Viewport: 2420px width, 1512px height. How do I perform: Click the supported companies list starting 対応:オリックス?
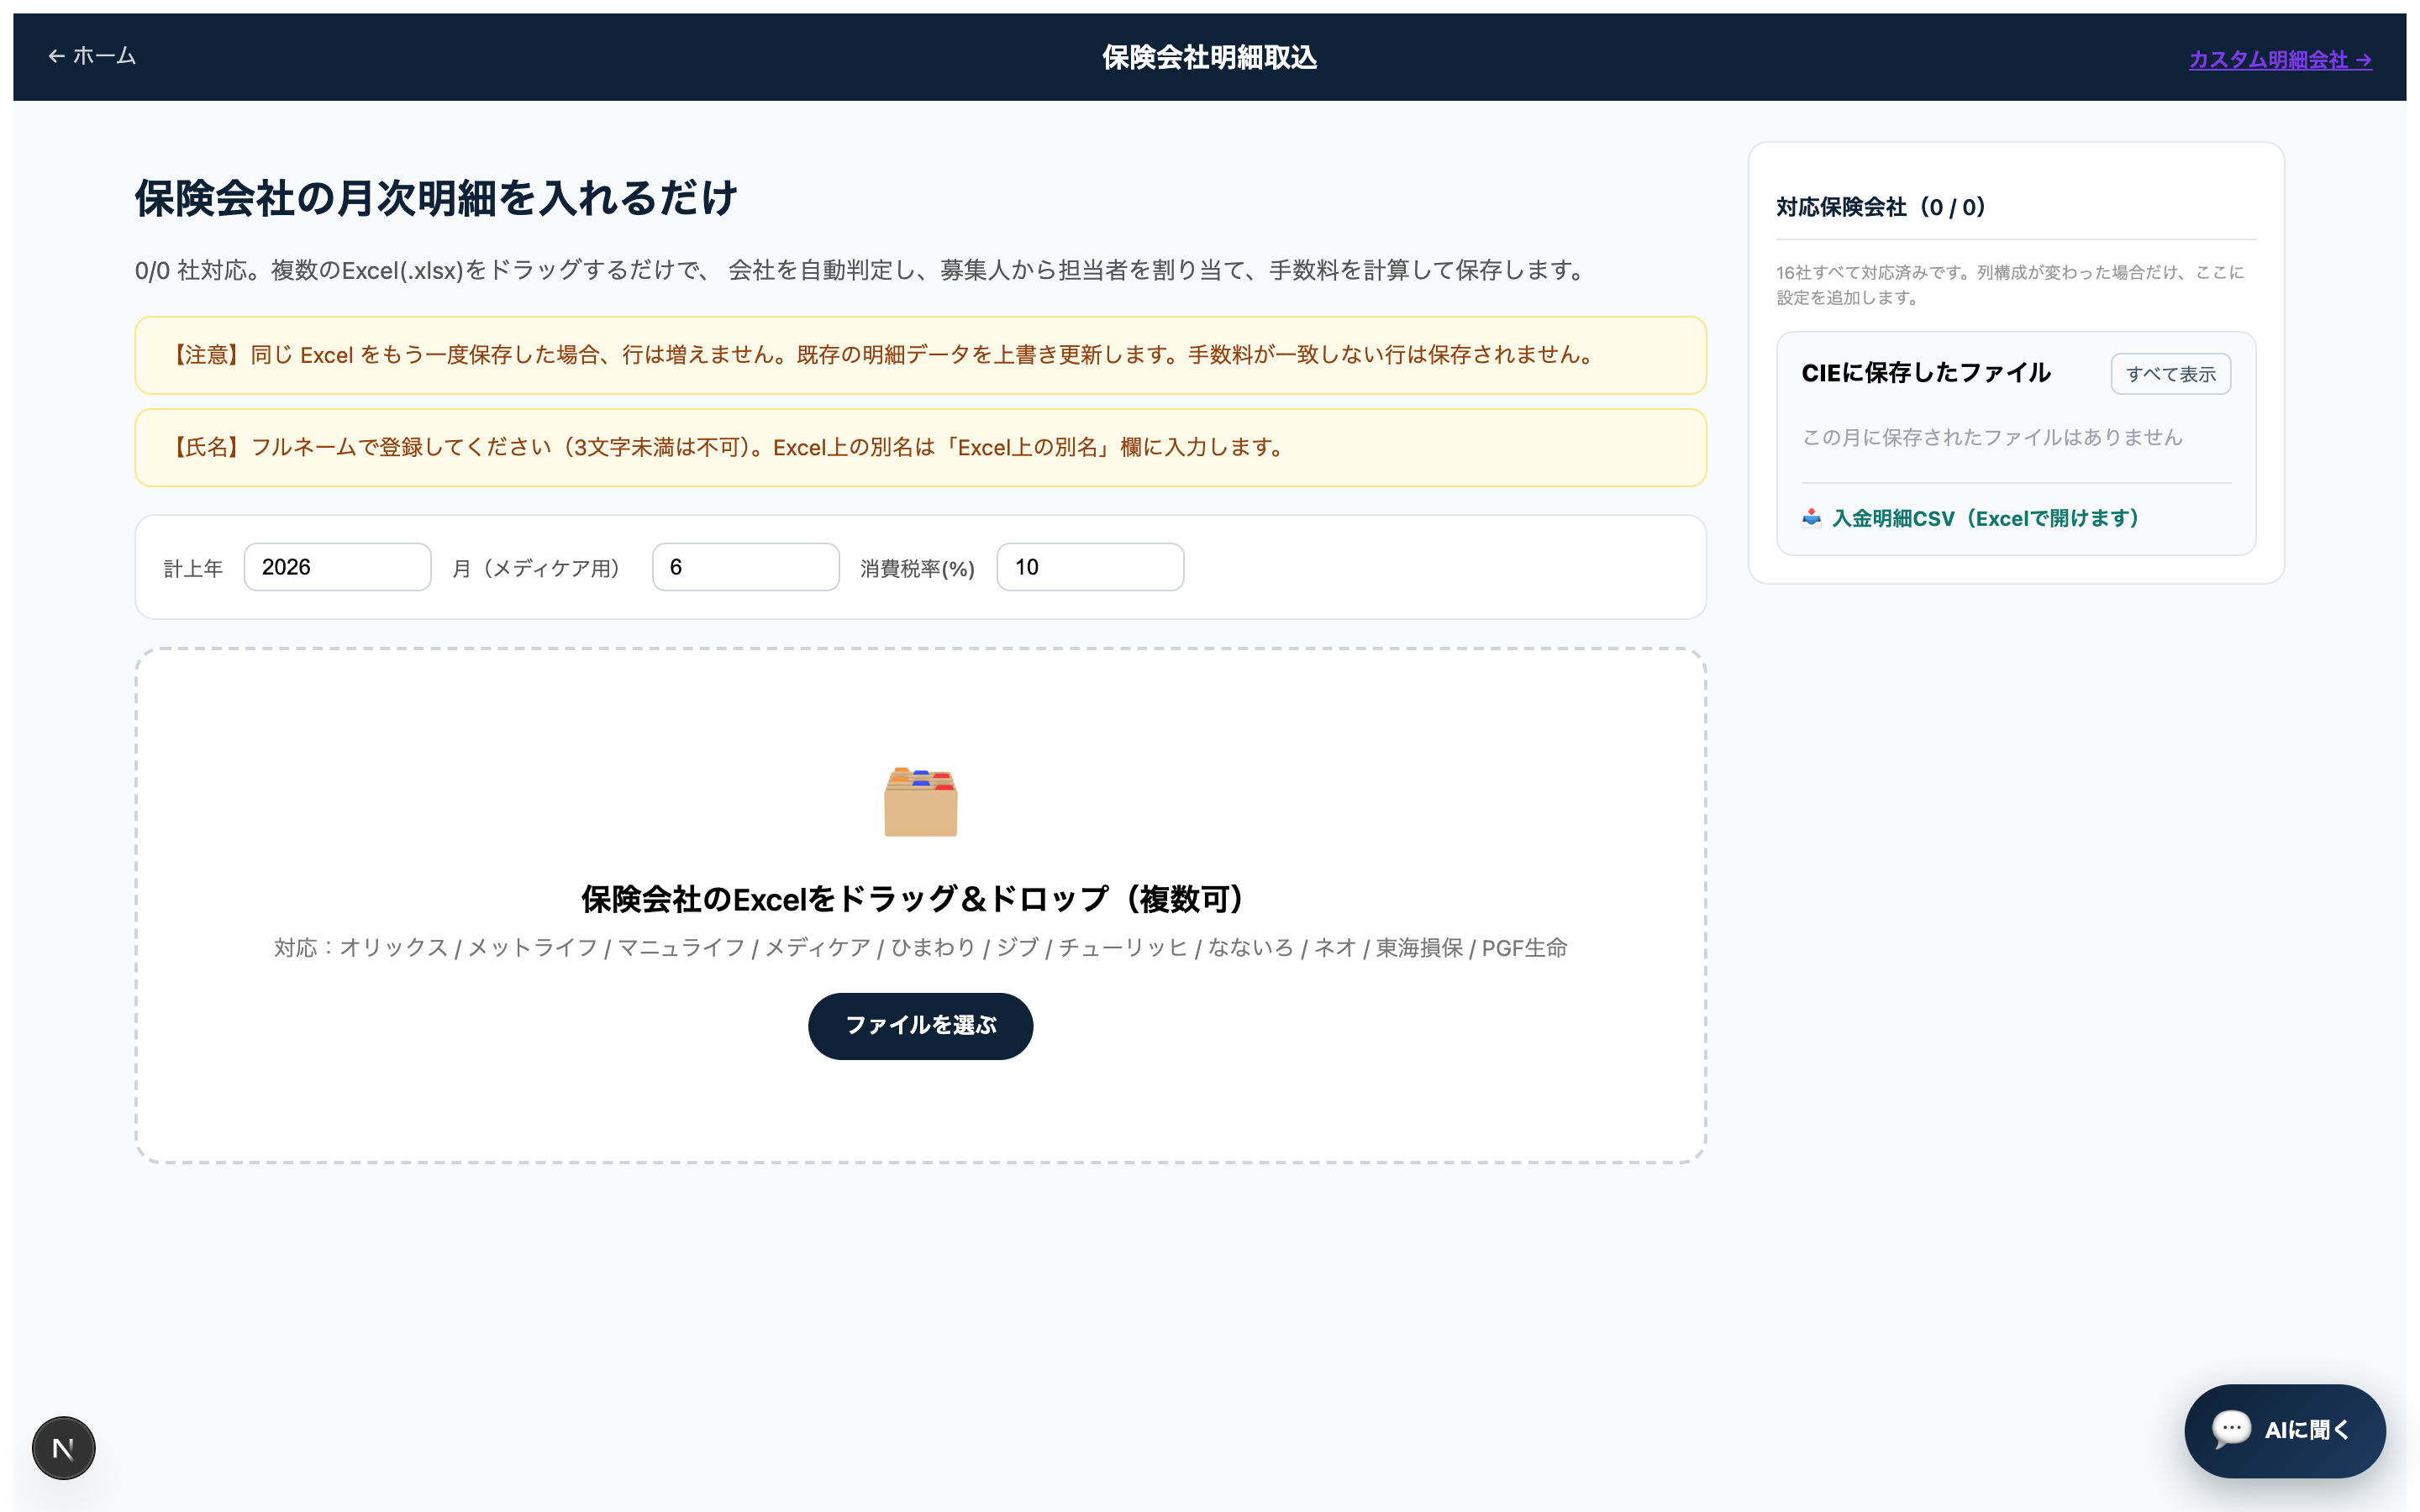[x=920, y=947]
